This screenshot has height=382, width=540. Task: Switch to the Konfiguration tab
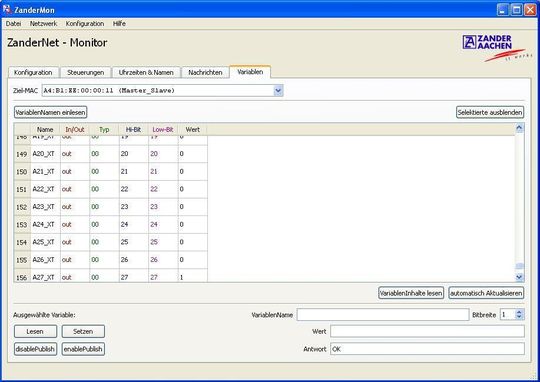point(33,72)
